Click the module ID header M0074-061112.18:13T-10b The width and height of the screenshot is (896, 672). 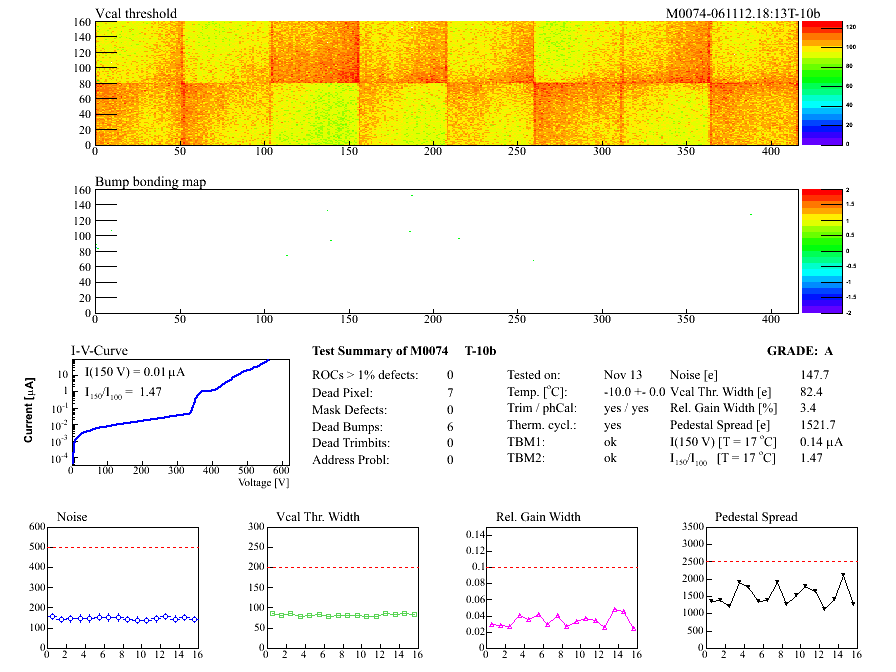tap(743, 13)
